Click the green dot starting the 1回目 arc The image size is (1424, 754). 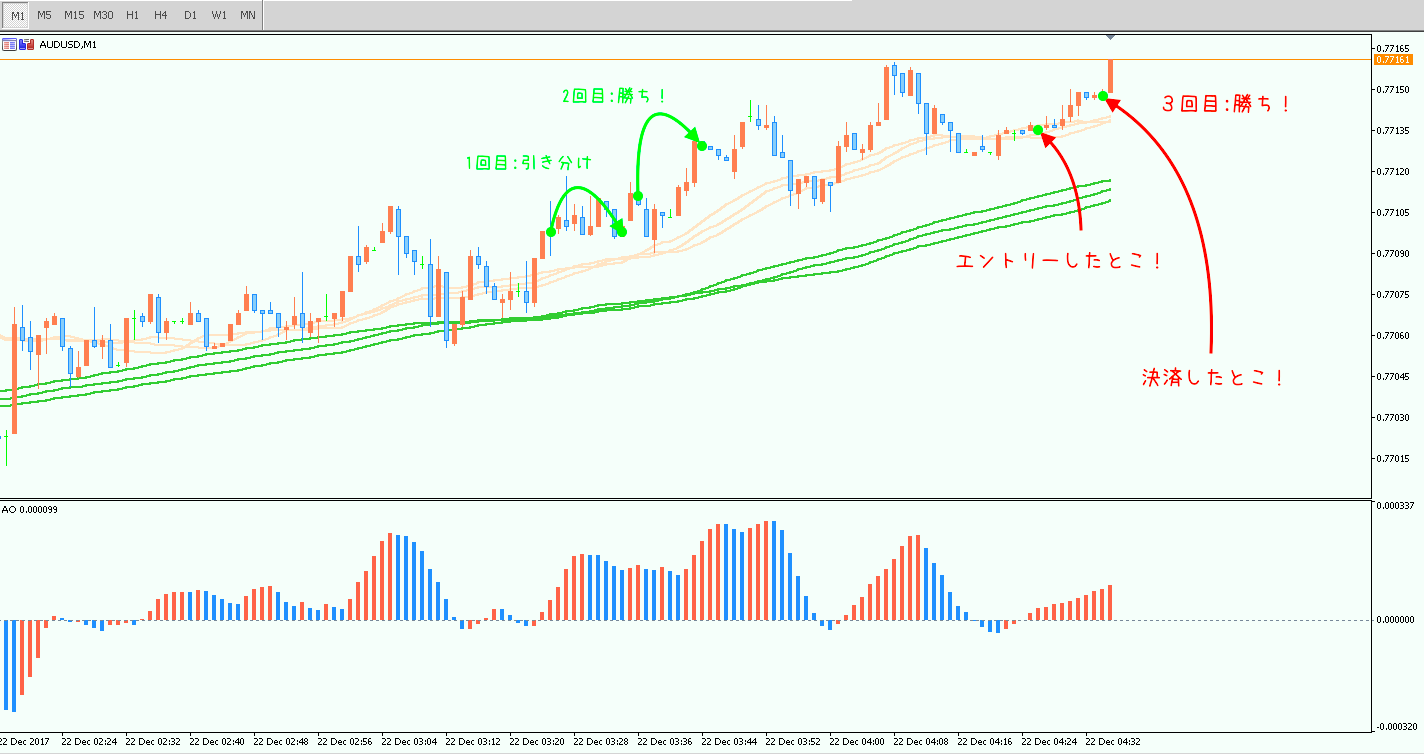click(551, 232)
